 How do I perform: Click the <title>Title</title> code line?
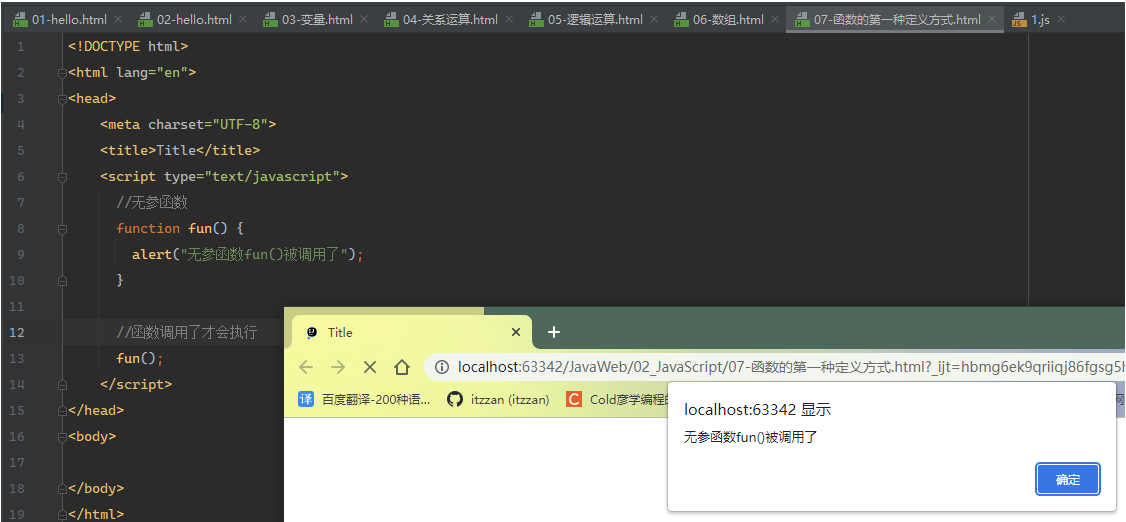click(180, 150)
